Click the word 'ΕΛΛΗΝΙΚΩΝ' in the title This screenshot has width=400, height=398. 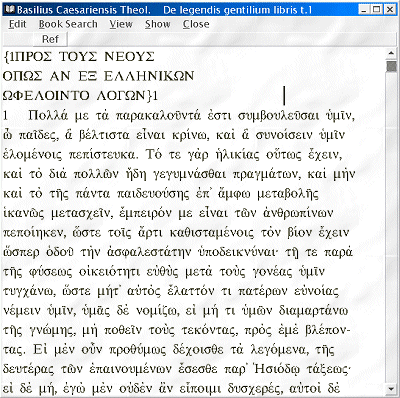[x=149, y=76]
